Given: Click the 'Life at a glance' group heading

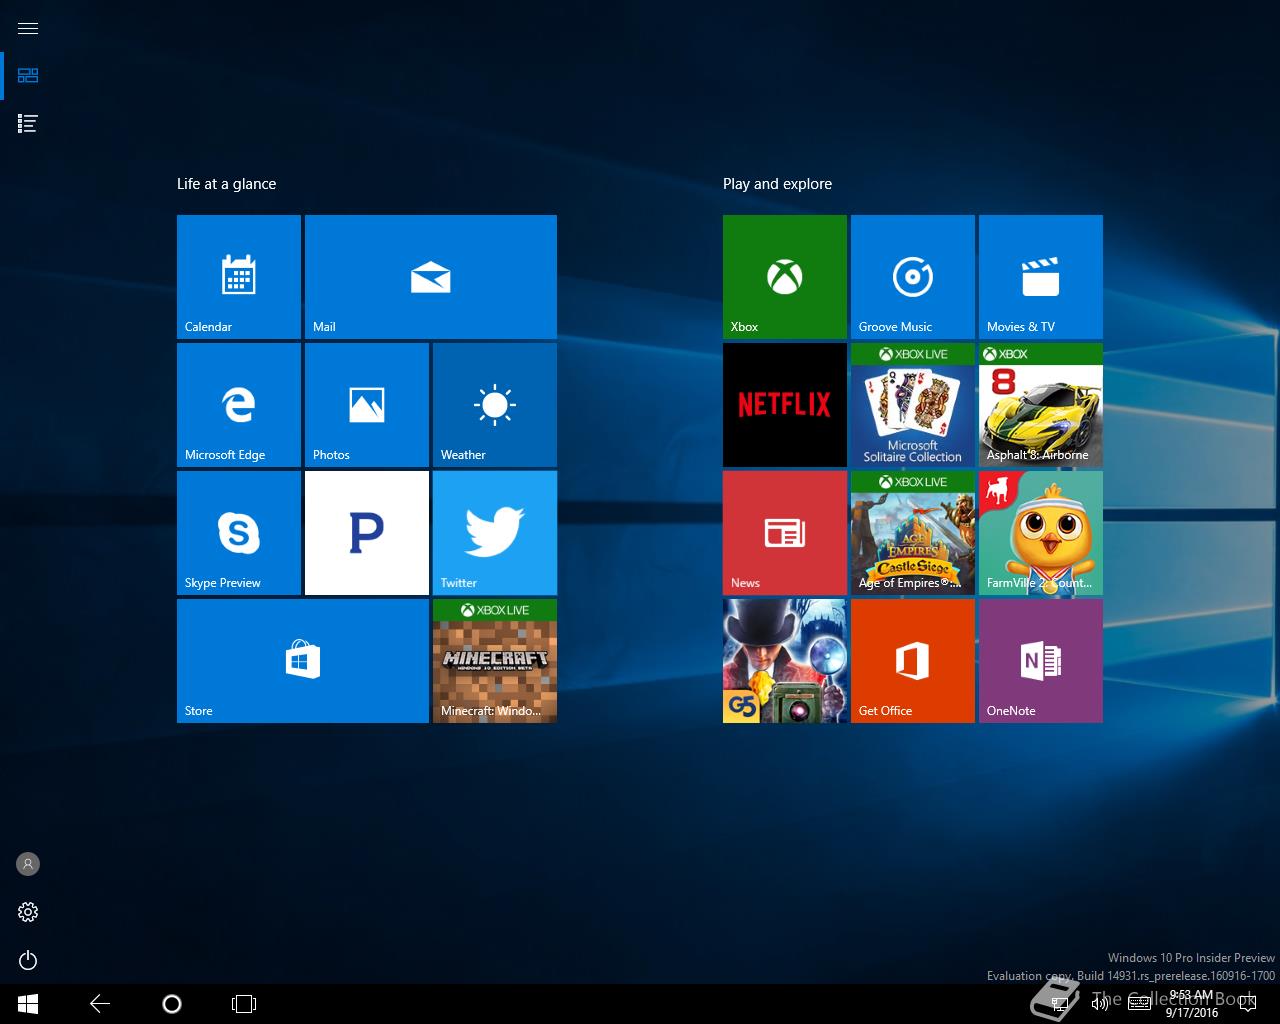Looking at the screenshot, I should pyautogui.click(x=226, y=184).
